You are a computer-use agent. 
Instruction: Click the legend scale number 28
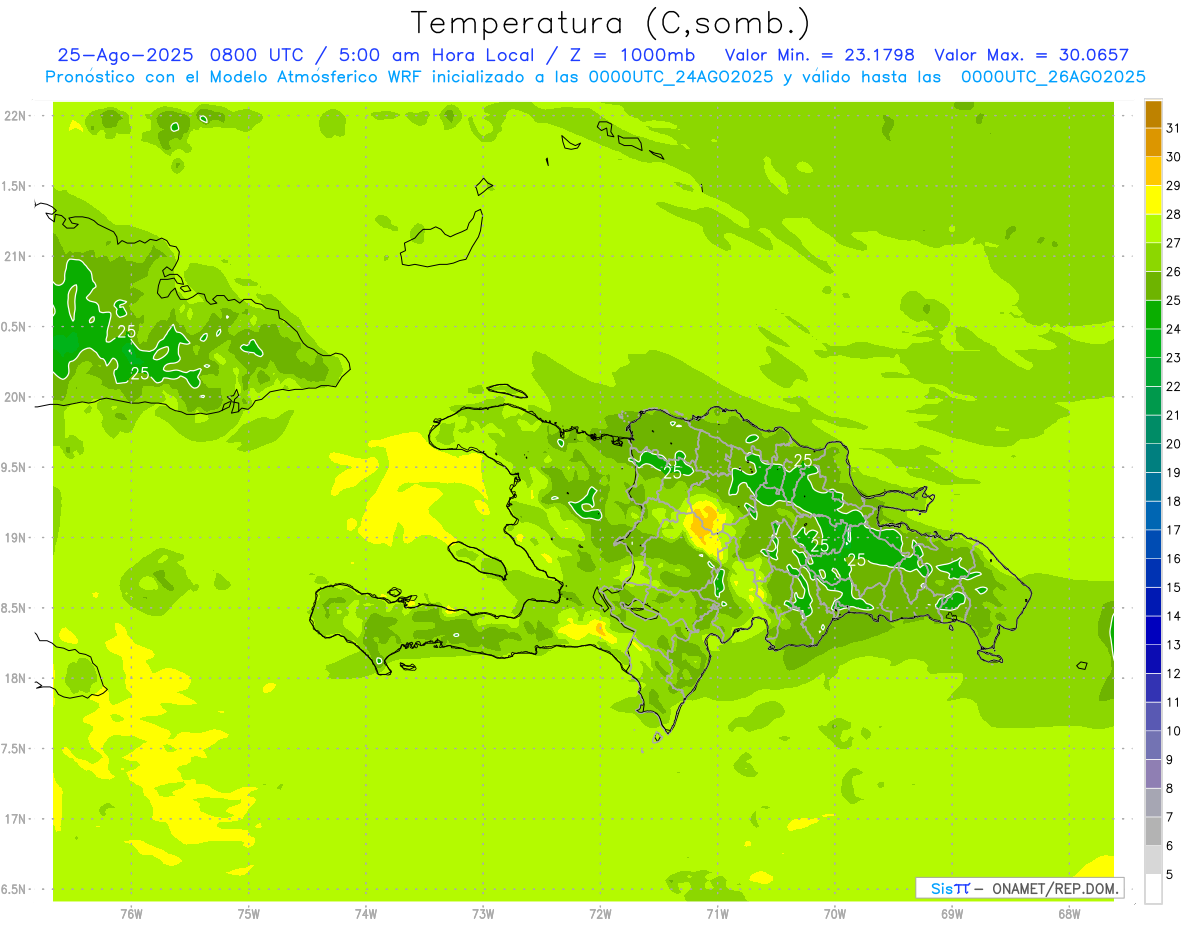click(1173, 214)
